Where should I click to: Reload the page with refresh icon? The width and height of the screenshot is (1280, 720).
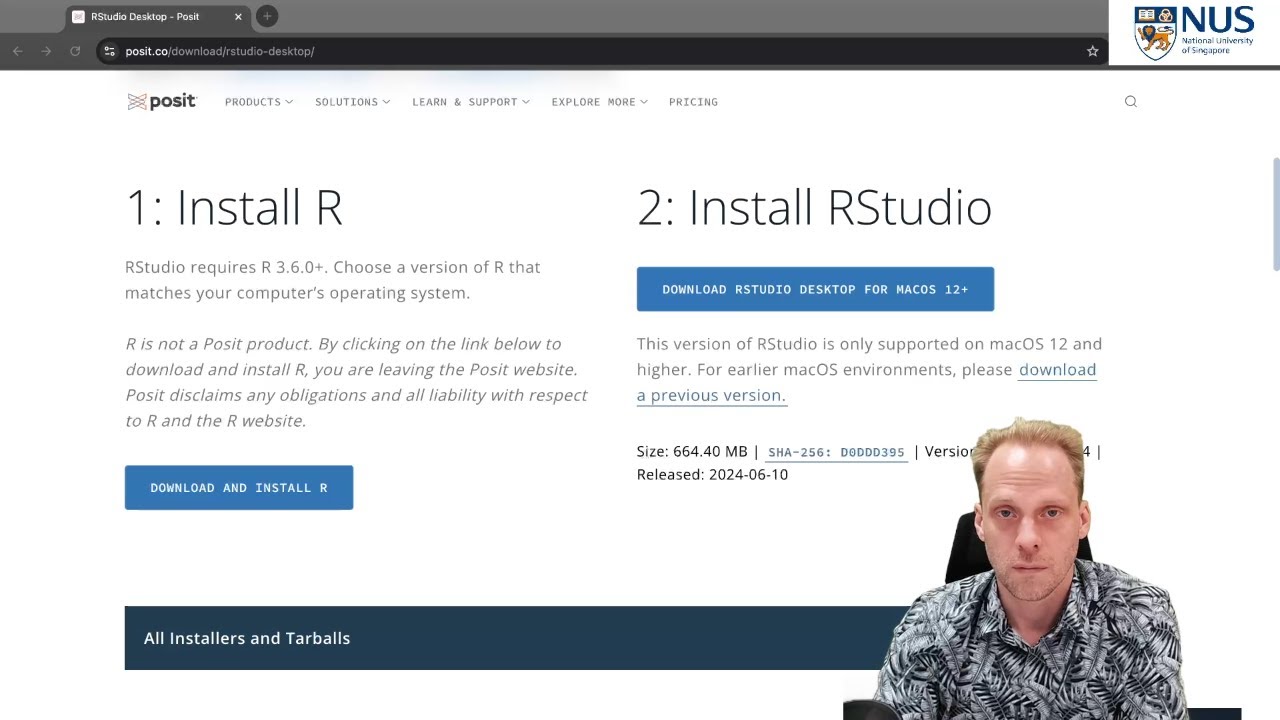(x=75, y=51)
